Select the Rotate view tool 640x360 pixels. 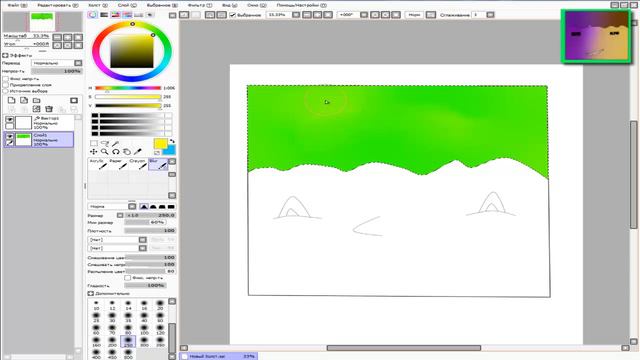pos(116,152)
